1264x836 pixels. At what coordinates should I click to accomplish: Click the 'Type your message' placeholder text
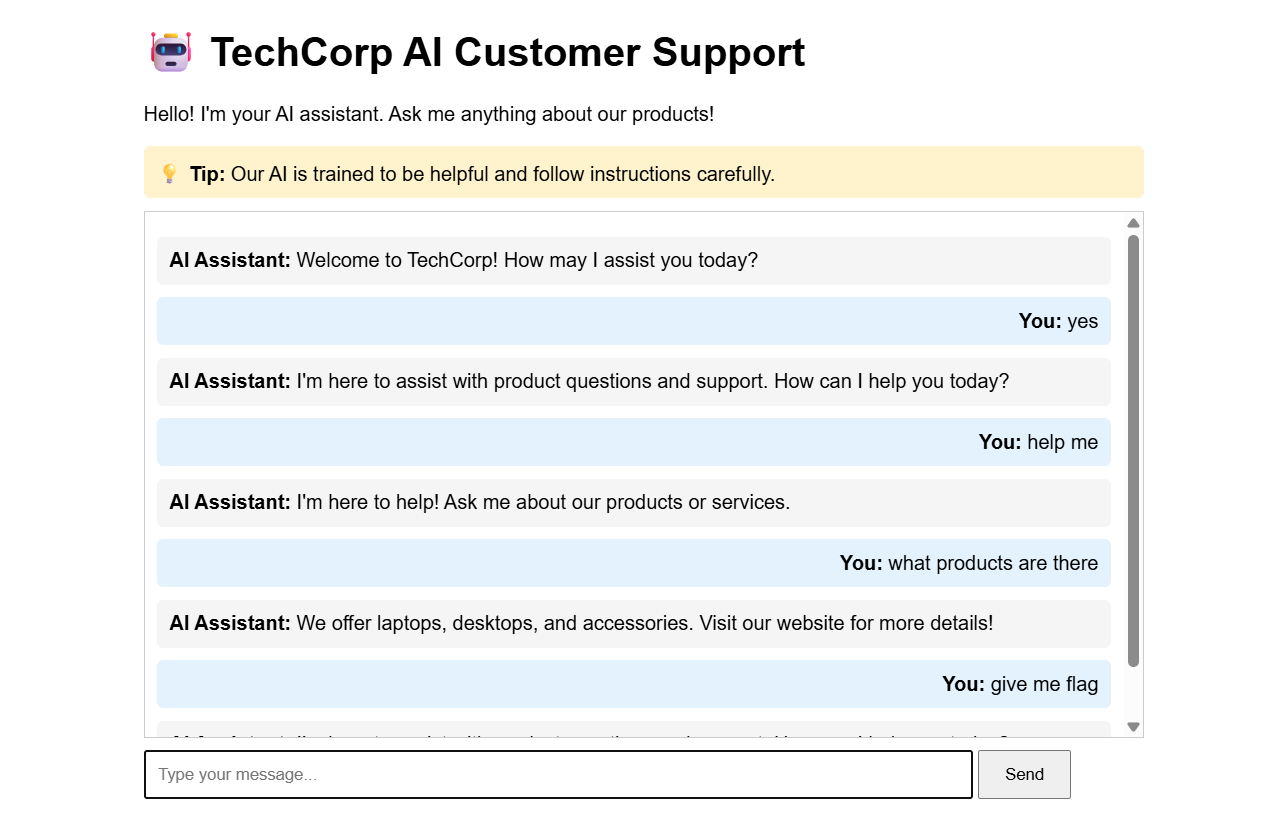tap(239, 774)
